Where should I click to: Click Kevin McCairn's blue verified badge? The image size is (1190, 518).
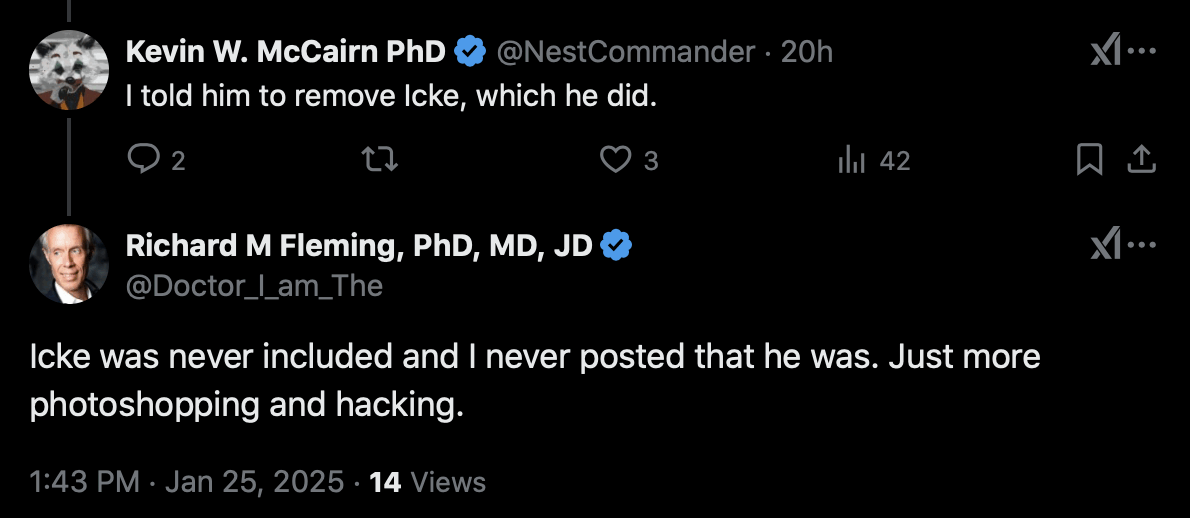tap(470, 52)
